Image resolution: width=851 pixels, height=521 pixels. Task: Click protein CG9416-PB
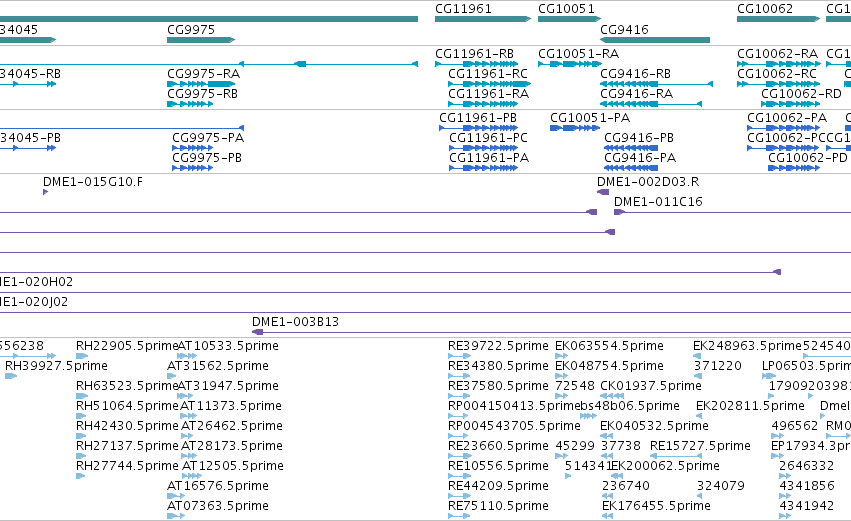[631, 148]
